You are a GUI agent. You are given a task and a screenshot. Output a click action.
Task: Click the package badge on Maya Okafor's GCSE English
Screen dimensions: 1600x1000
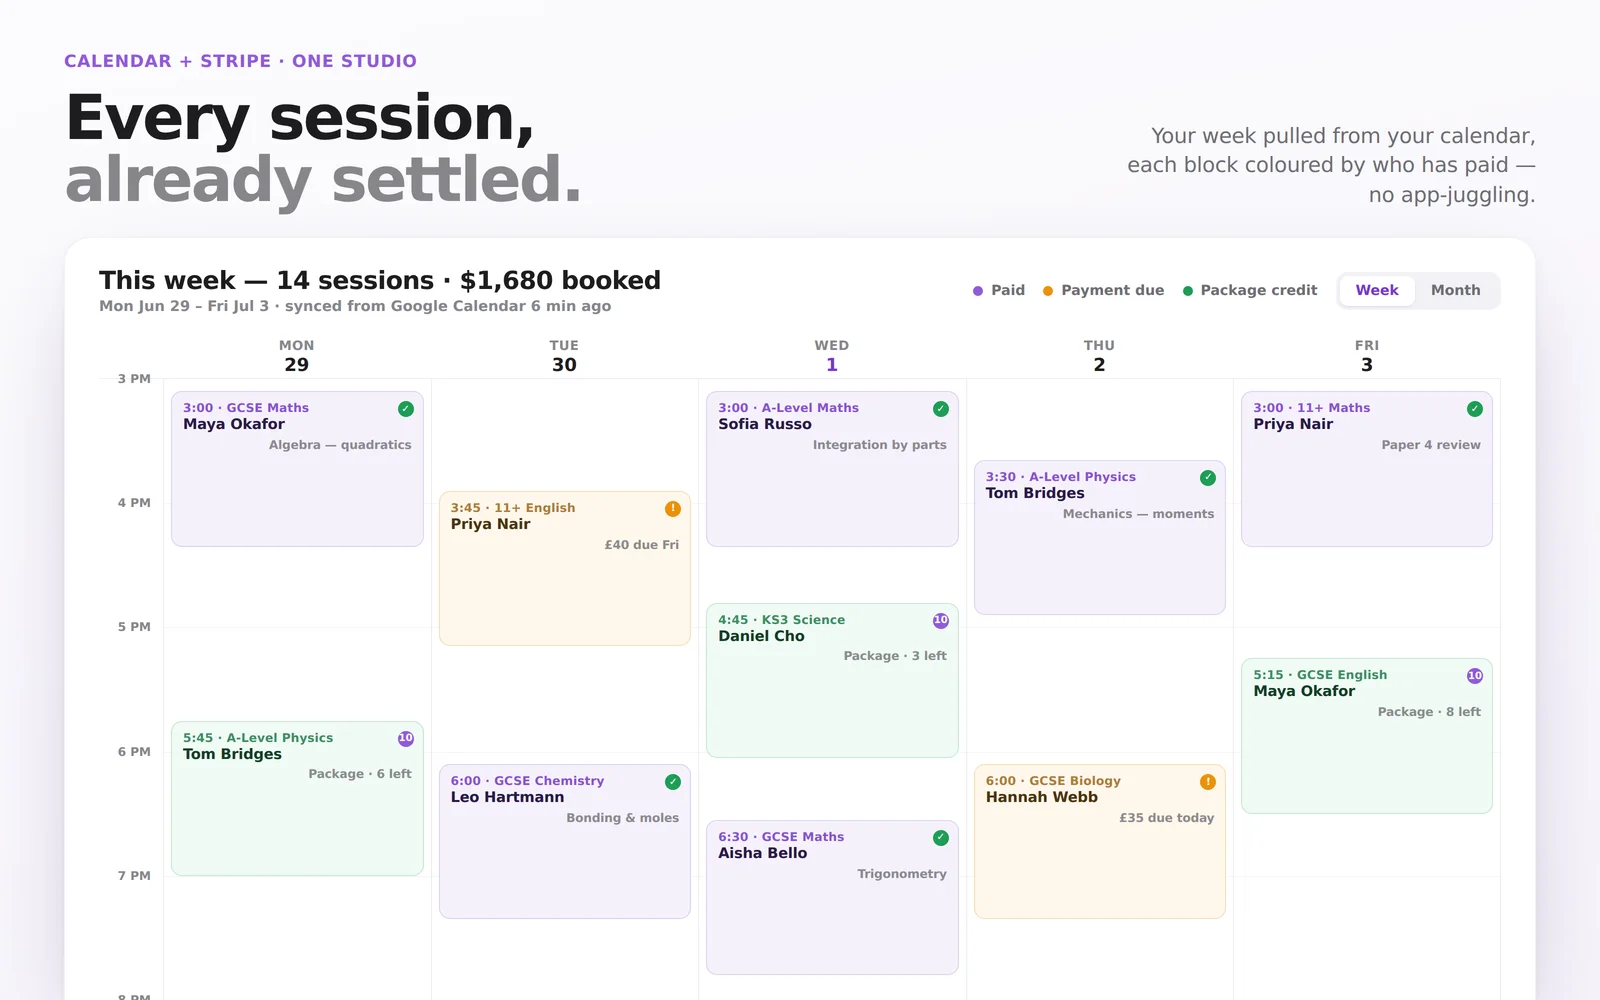click(1475, 675)
